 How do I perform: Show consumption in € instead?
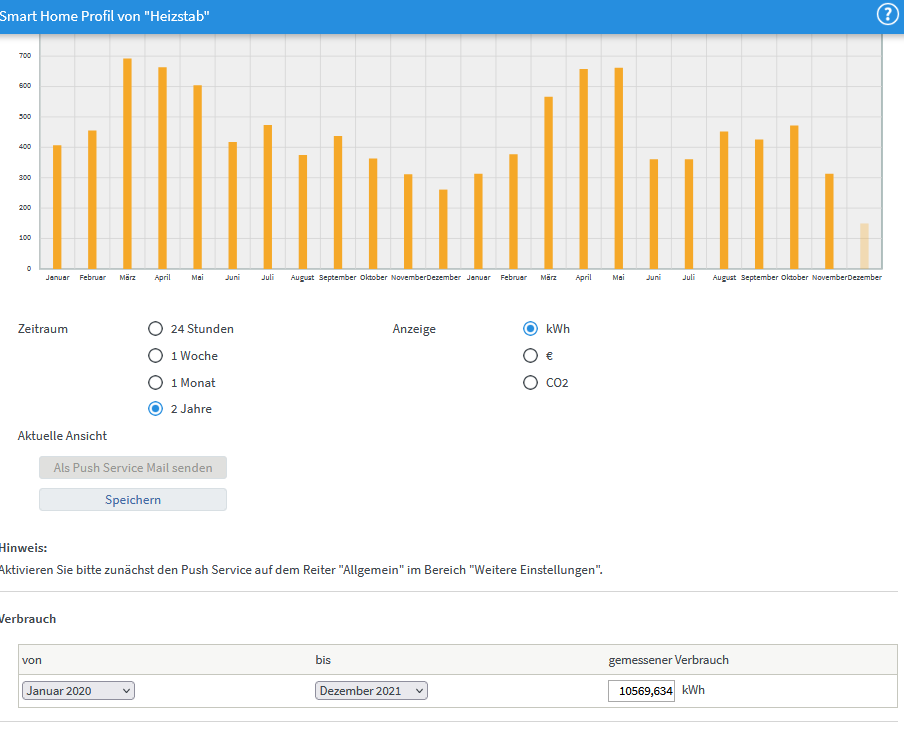coord(531,356)
